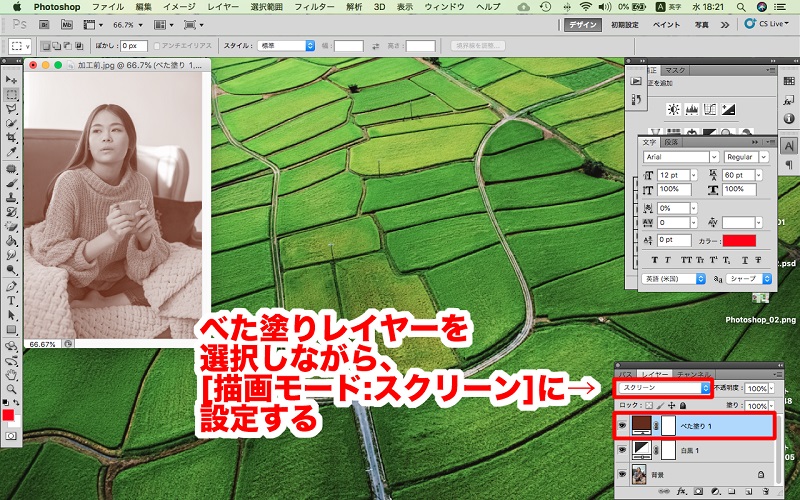Hide the べた塗り 1 layer

pos(622,426)
